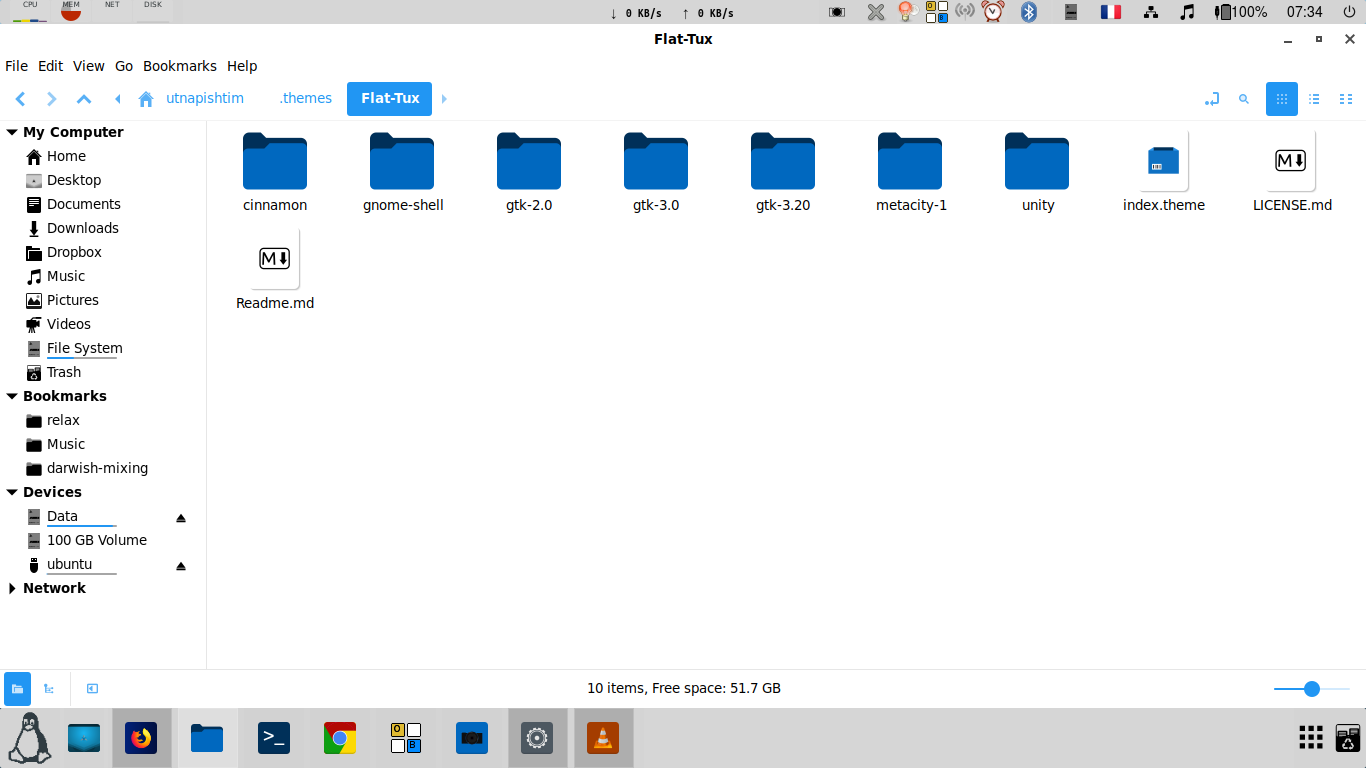Viewport: 1366px width, 768px height.
Task: Go to .themes in path bar
Action: [305, 99]
